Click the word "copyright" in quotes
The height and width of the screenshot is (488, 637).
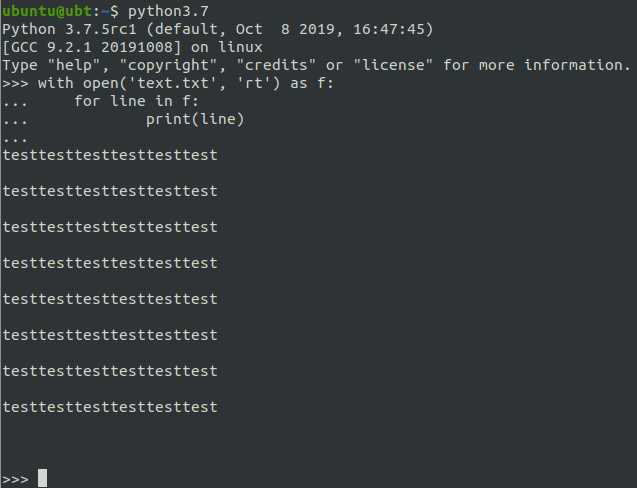(x=169, y=65)
